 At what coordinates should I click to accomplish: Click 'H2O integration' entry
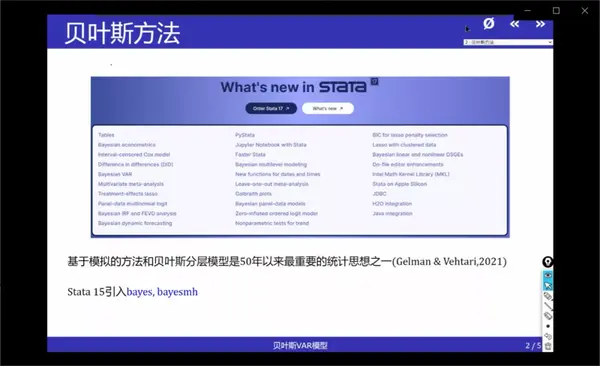pos(392,204)
